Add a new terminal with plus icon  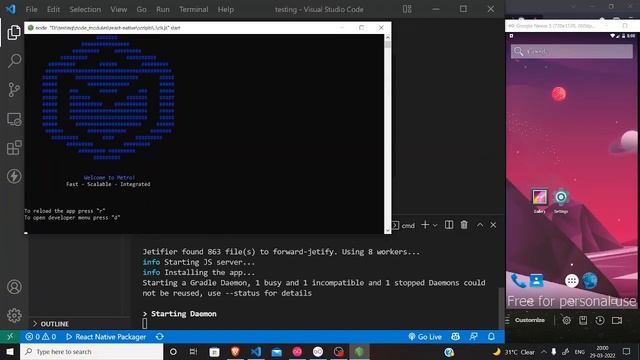[x=425, y=225]
